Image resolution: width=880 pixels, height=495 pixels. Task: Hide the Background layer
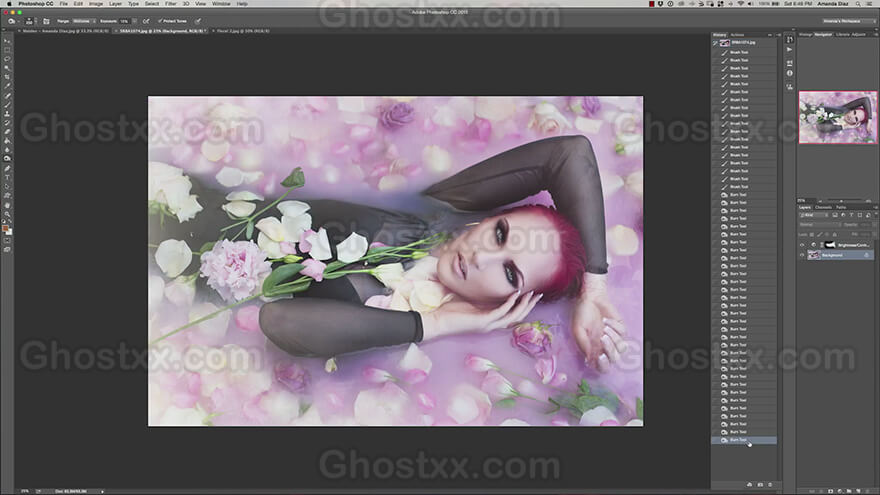pyautogui.click(x=802, y=255)
